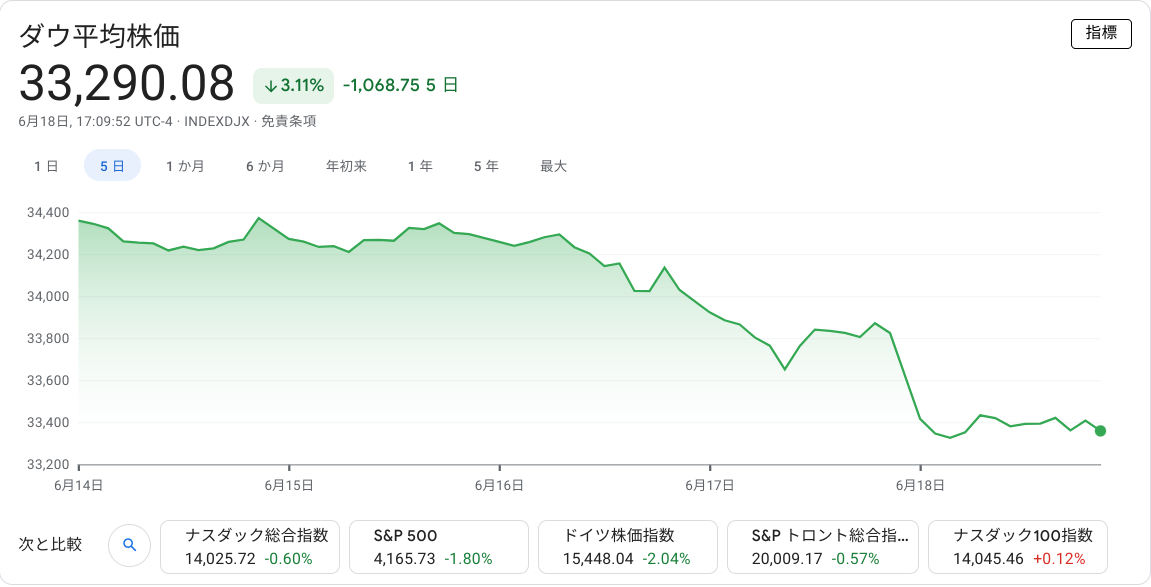This screenshot has width=1151, height=587.
Task: Switch to the 6か月 range
Action: click(x=265, y=167)
